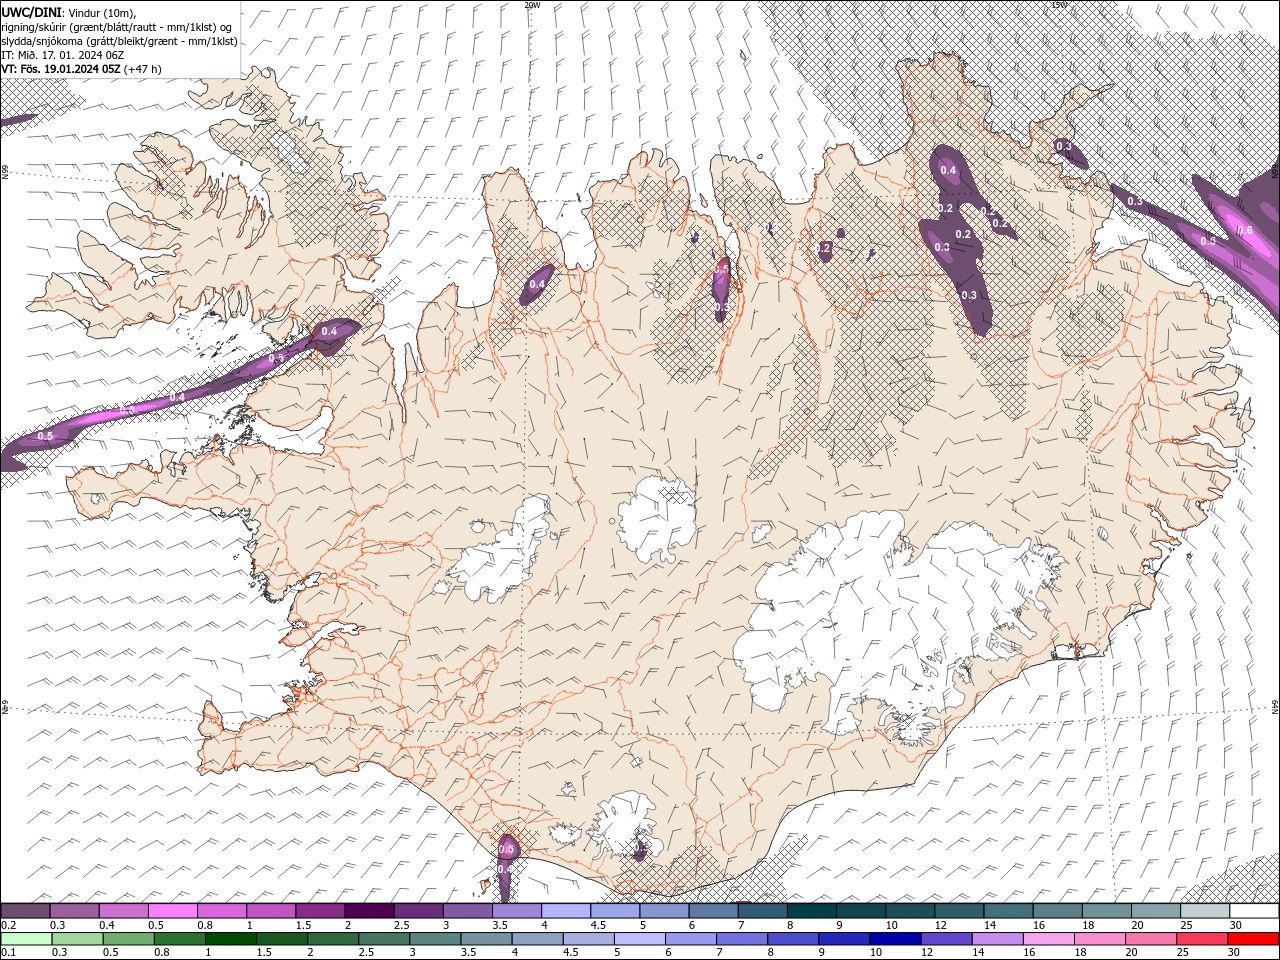Click the 0.5 label at the far west end of the offshore band

[x=45, y=436]
